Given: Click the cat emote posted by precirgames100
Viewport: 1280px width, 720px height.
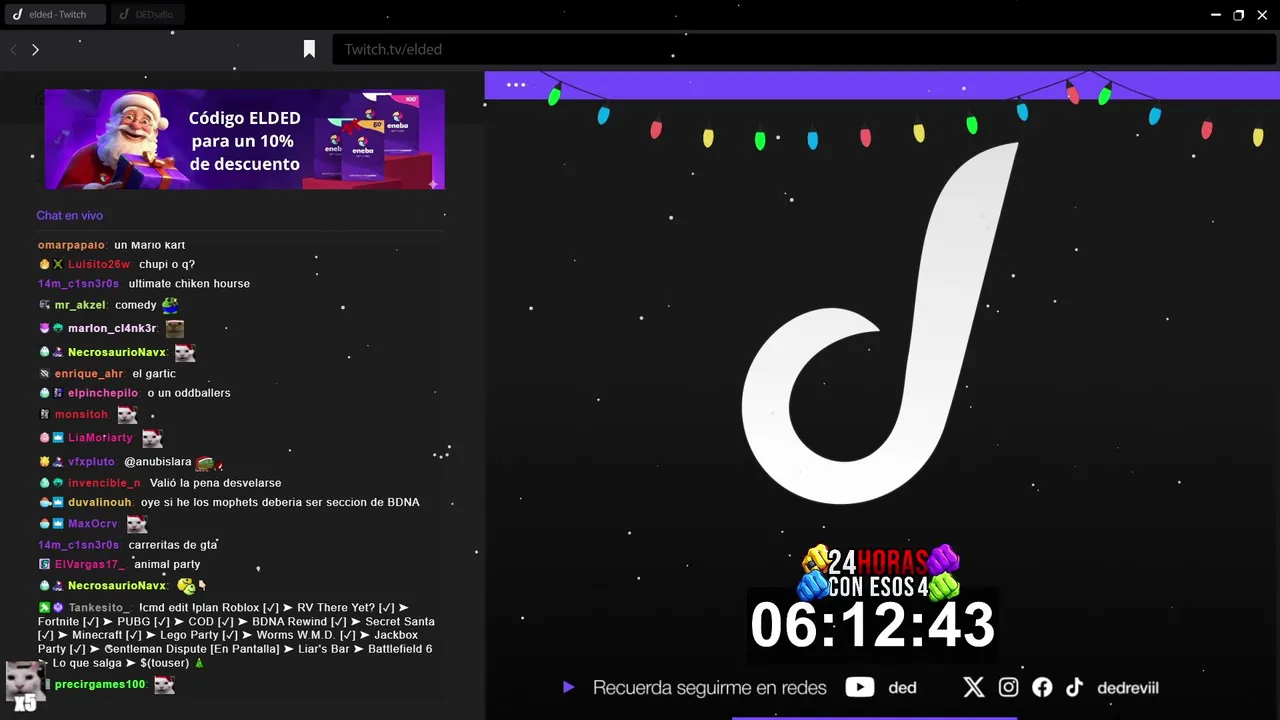Looking at the screenshot, I should click(165, 685).
